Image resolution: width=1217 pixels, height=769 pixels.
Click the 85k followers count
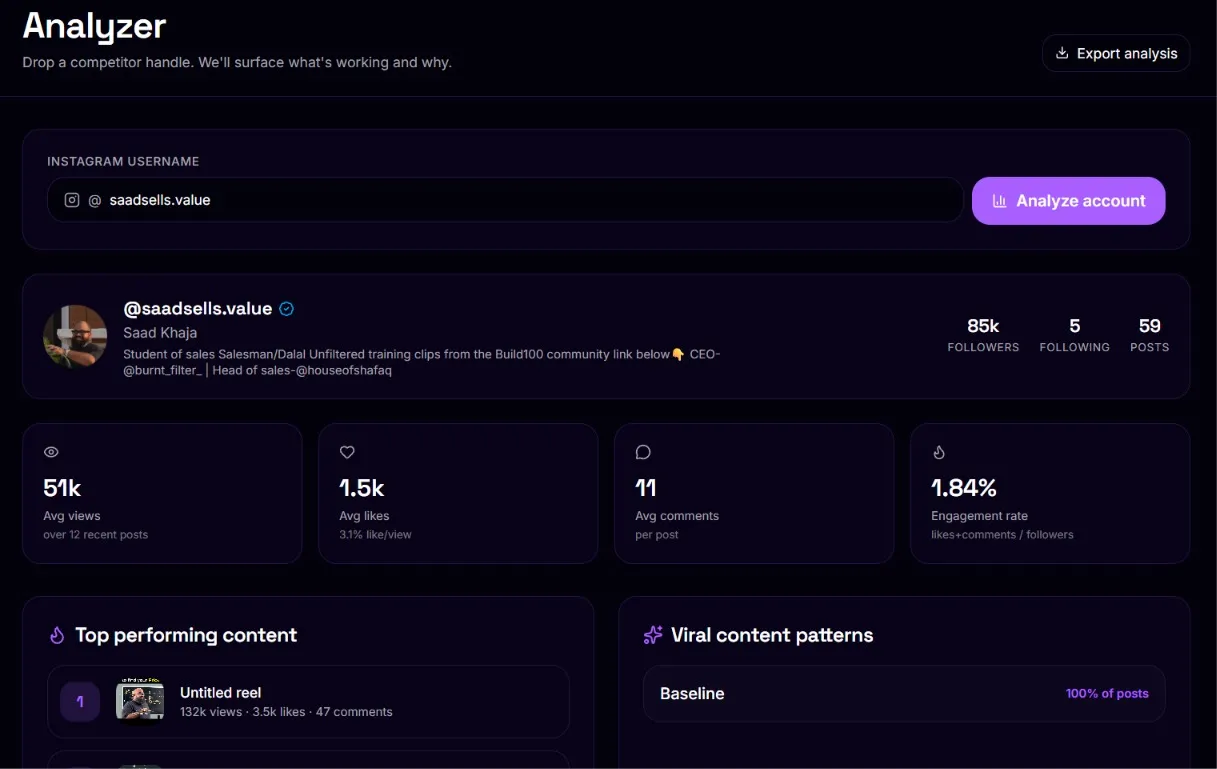click(983, 326)
